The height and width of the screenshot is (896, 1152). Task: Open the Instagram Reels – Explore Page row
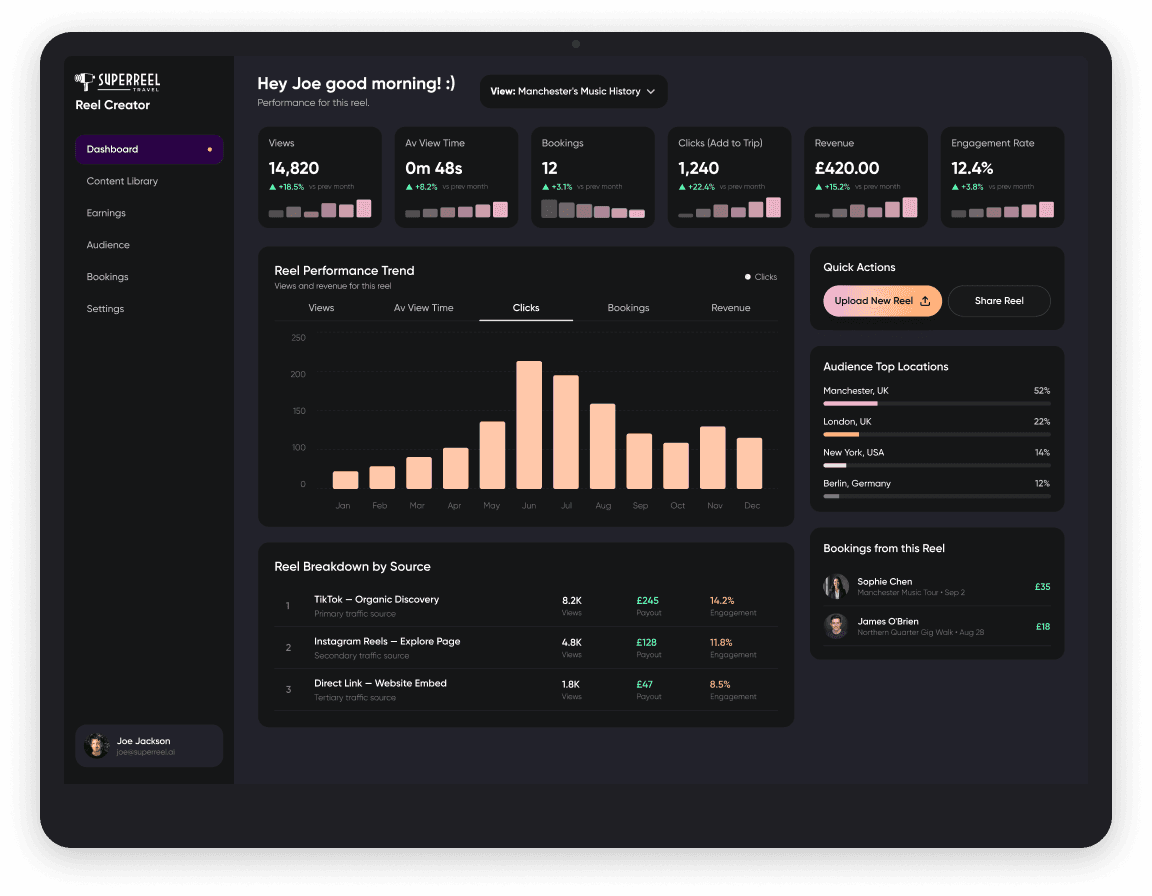(x=526, y=648)
